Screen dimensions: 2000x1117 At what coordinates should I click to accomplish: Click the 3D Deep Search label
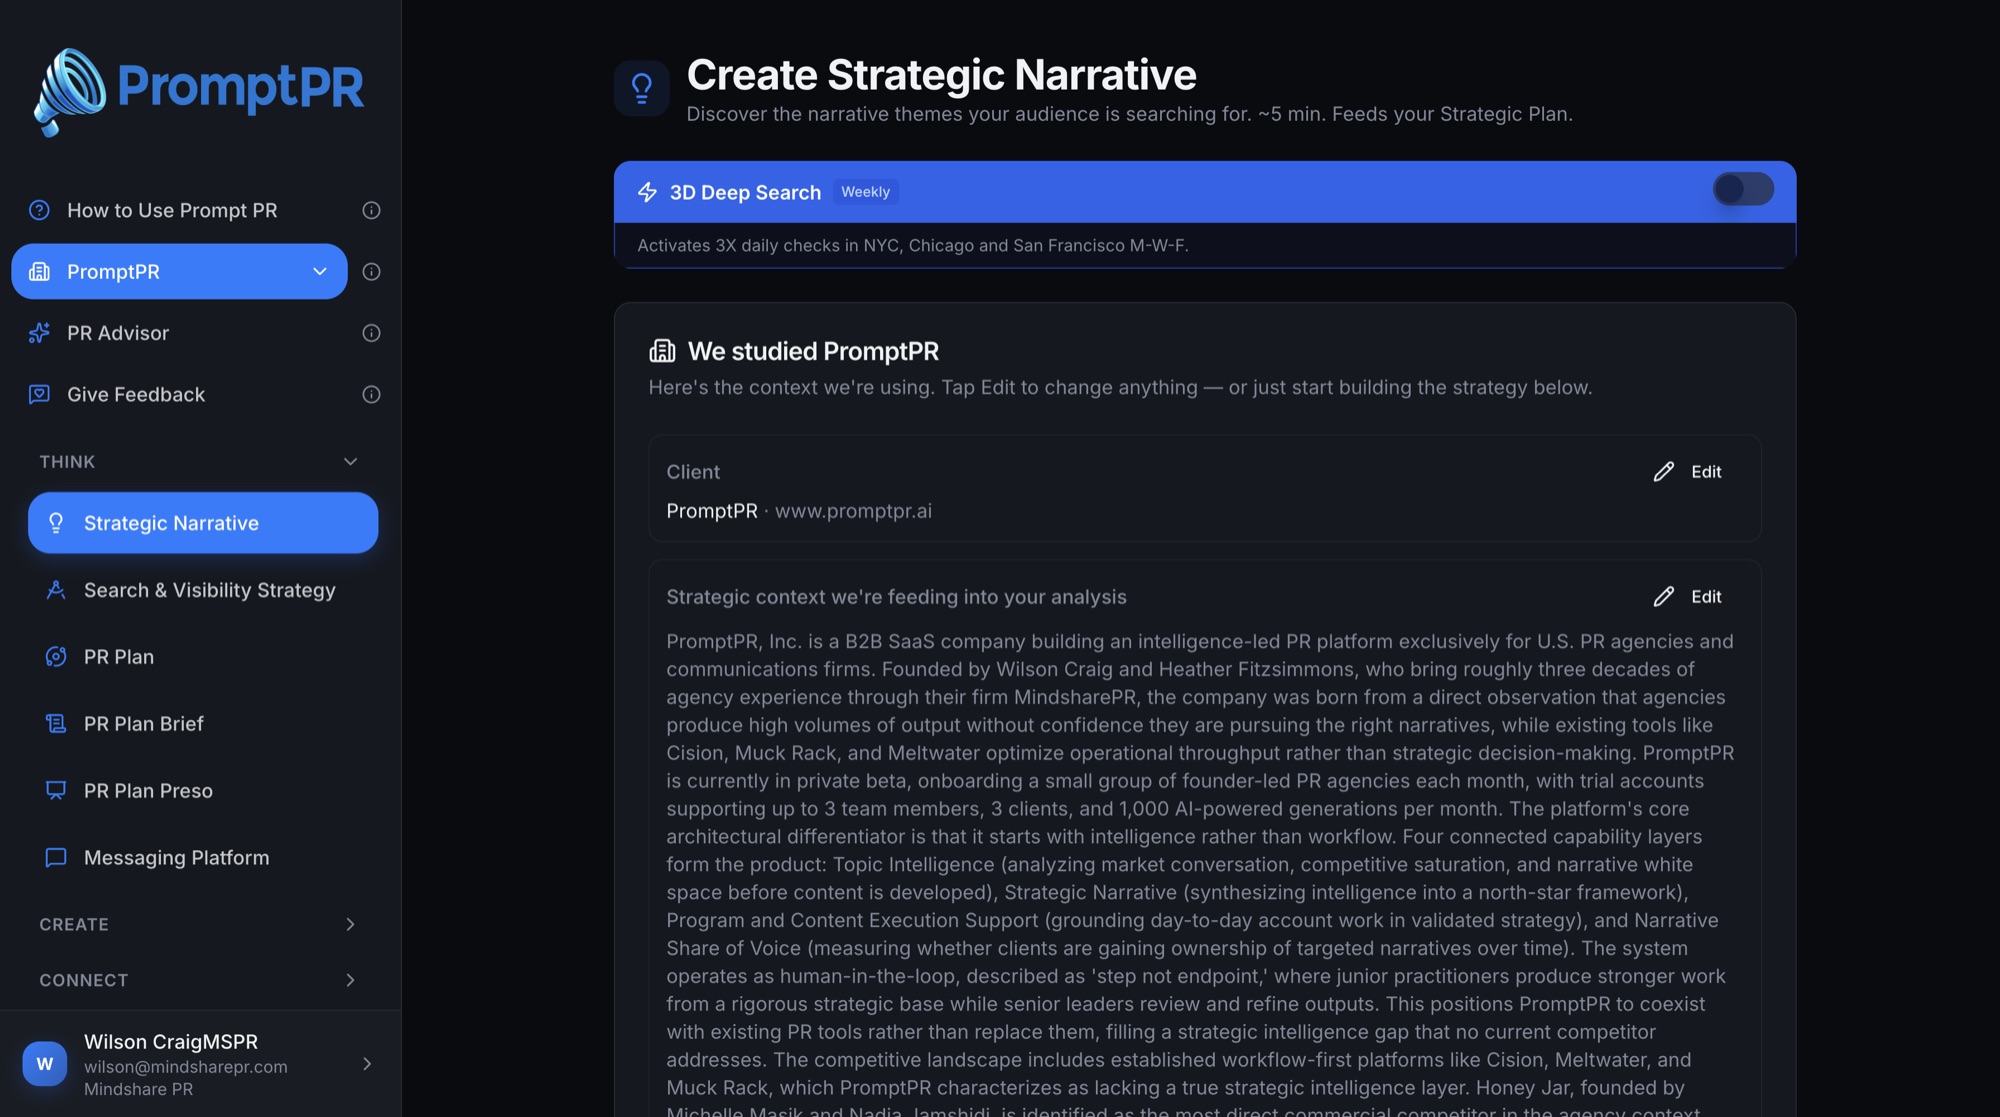[745, 192]
